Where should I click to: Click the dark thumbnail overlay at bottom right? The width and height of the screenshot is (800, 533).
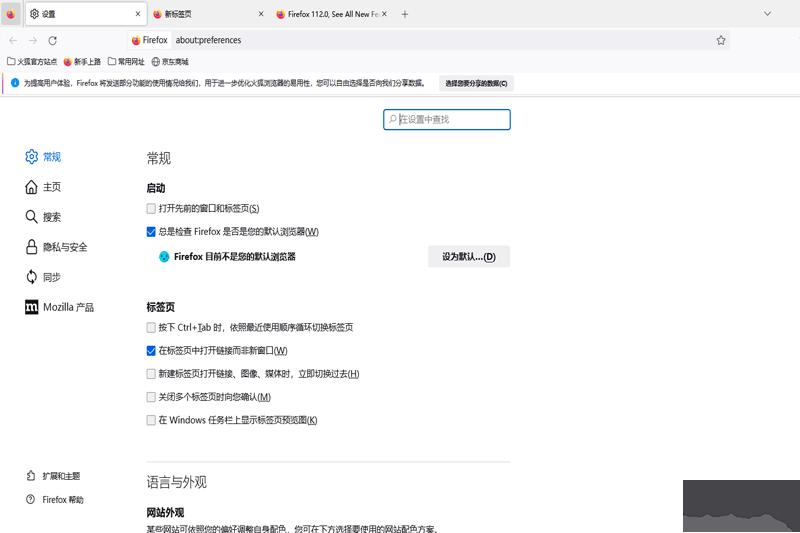pos(741,506)
